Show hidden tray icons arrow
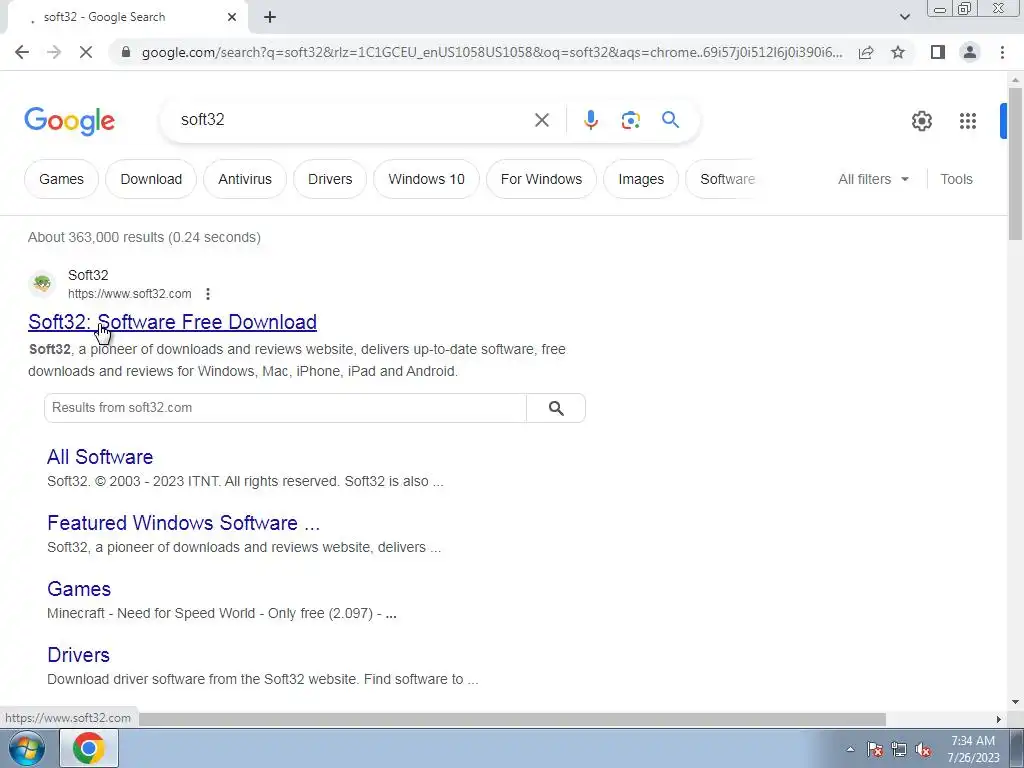This screenshot has height=768, width=1024. 850,749
